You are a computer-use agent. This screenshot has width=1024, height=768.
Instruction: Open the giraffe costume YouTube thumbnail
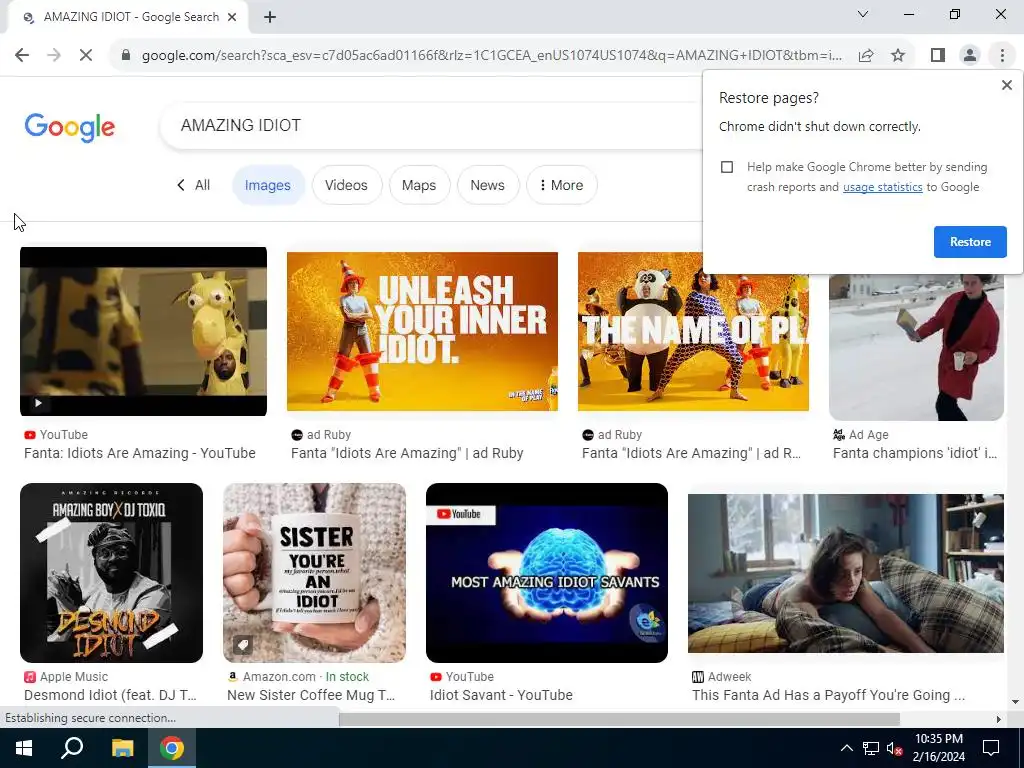click(x=143, y=331)
